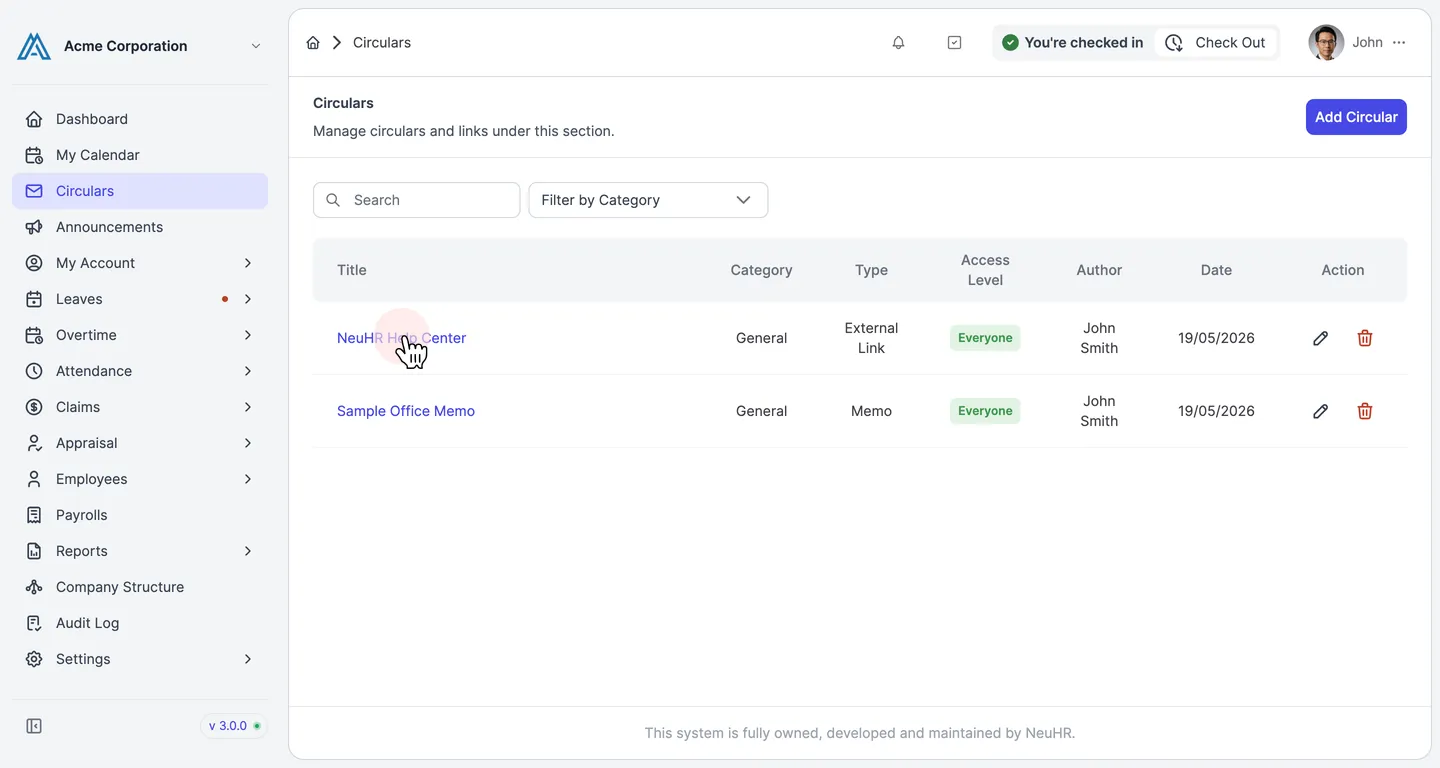Click the version v 3.0.0 badge
The width and height of the screenshot is (1440, 768).
tap(234, 726)
